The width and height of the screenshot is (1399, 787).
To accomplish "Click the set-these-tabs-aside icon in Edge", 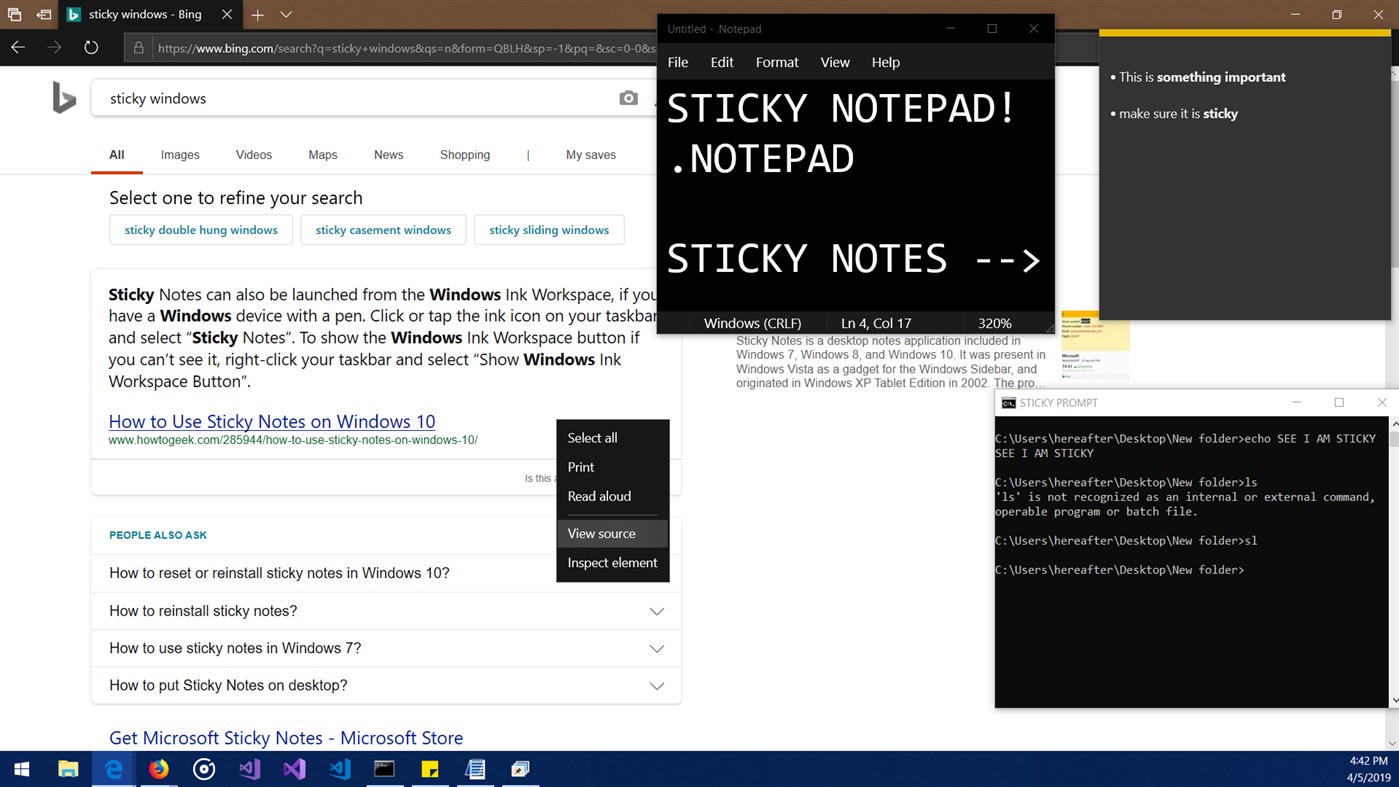I will 43,14.
